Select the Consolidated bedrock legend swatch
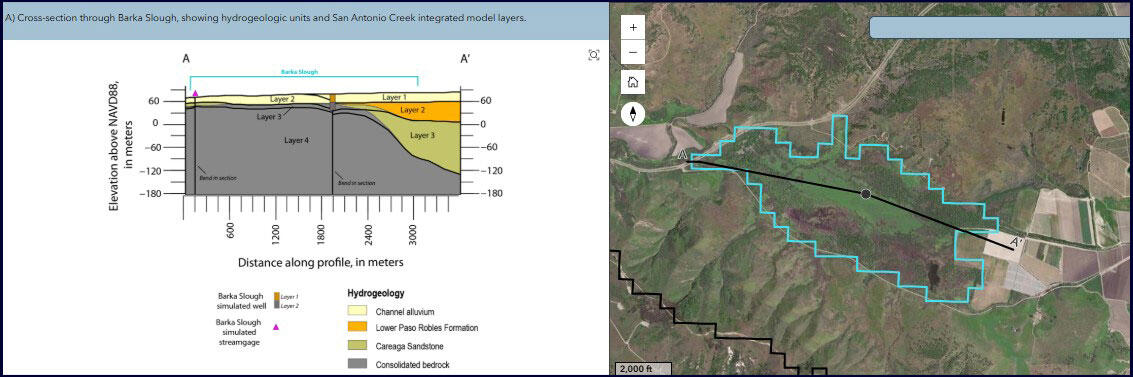Screen dimensions: 1133x377 pos(357,364)
